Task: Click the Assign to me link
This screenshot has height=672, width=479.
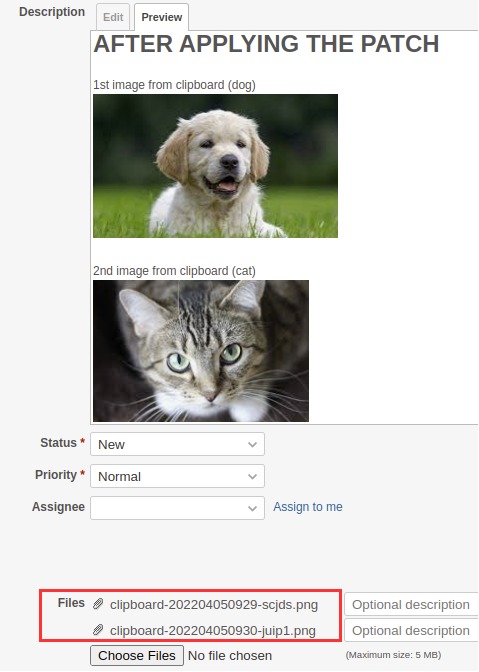Action: click(308, 507)
